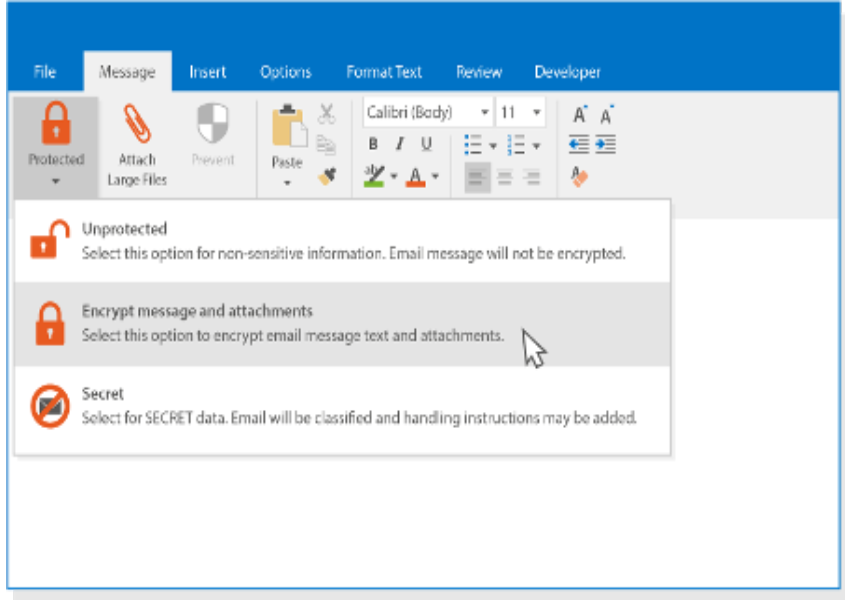
Task: Open the font size 11 dropdown
Action: 537,113
